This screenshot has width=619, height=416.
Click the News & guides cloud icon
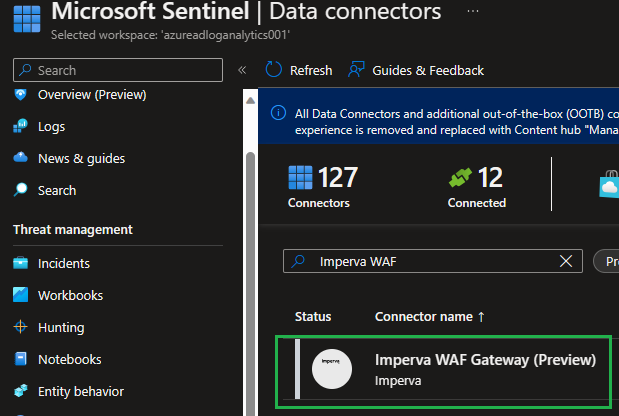tap(20, 158)
